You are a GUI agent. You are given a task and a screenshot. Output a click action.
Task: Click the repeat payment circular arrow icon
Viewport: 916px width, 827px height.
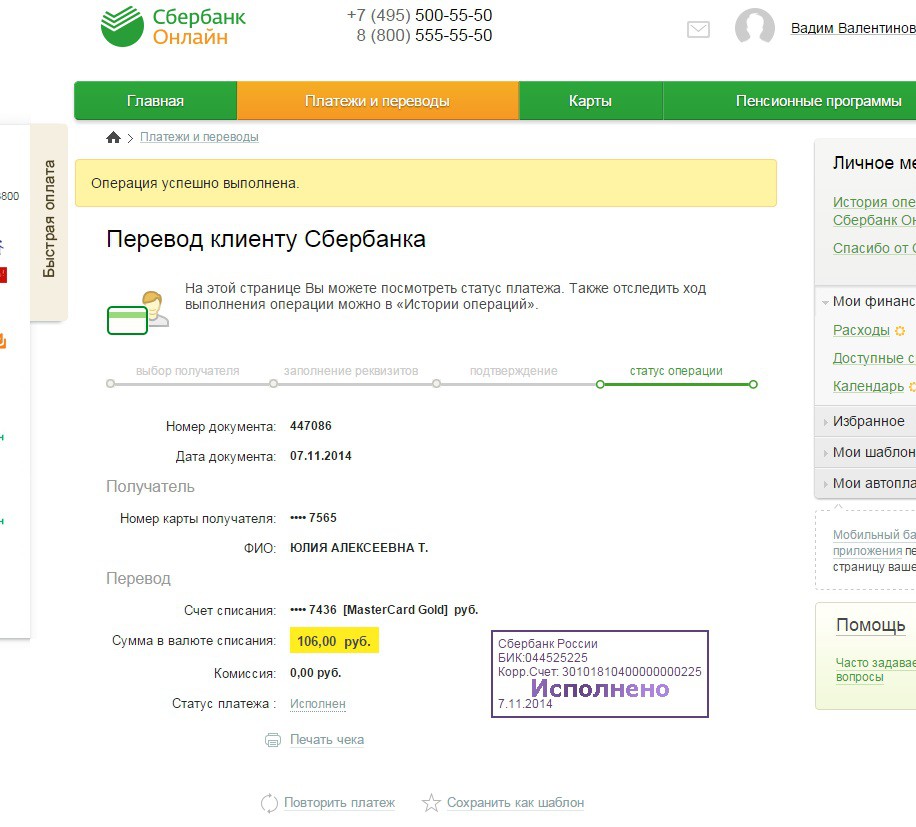(x=269, y=803)
